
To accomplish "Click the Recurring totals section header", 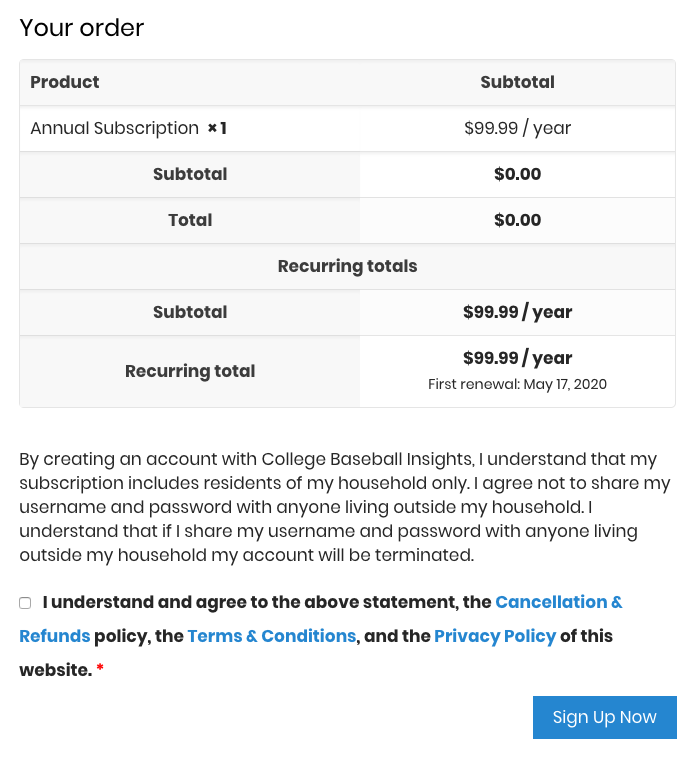I will coord(347,266).
